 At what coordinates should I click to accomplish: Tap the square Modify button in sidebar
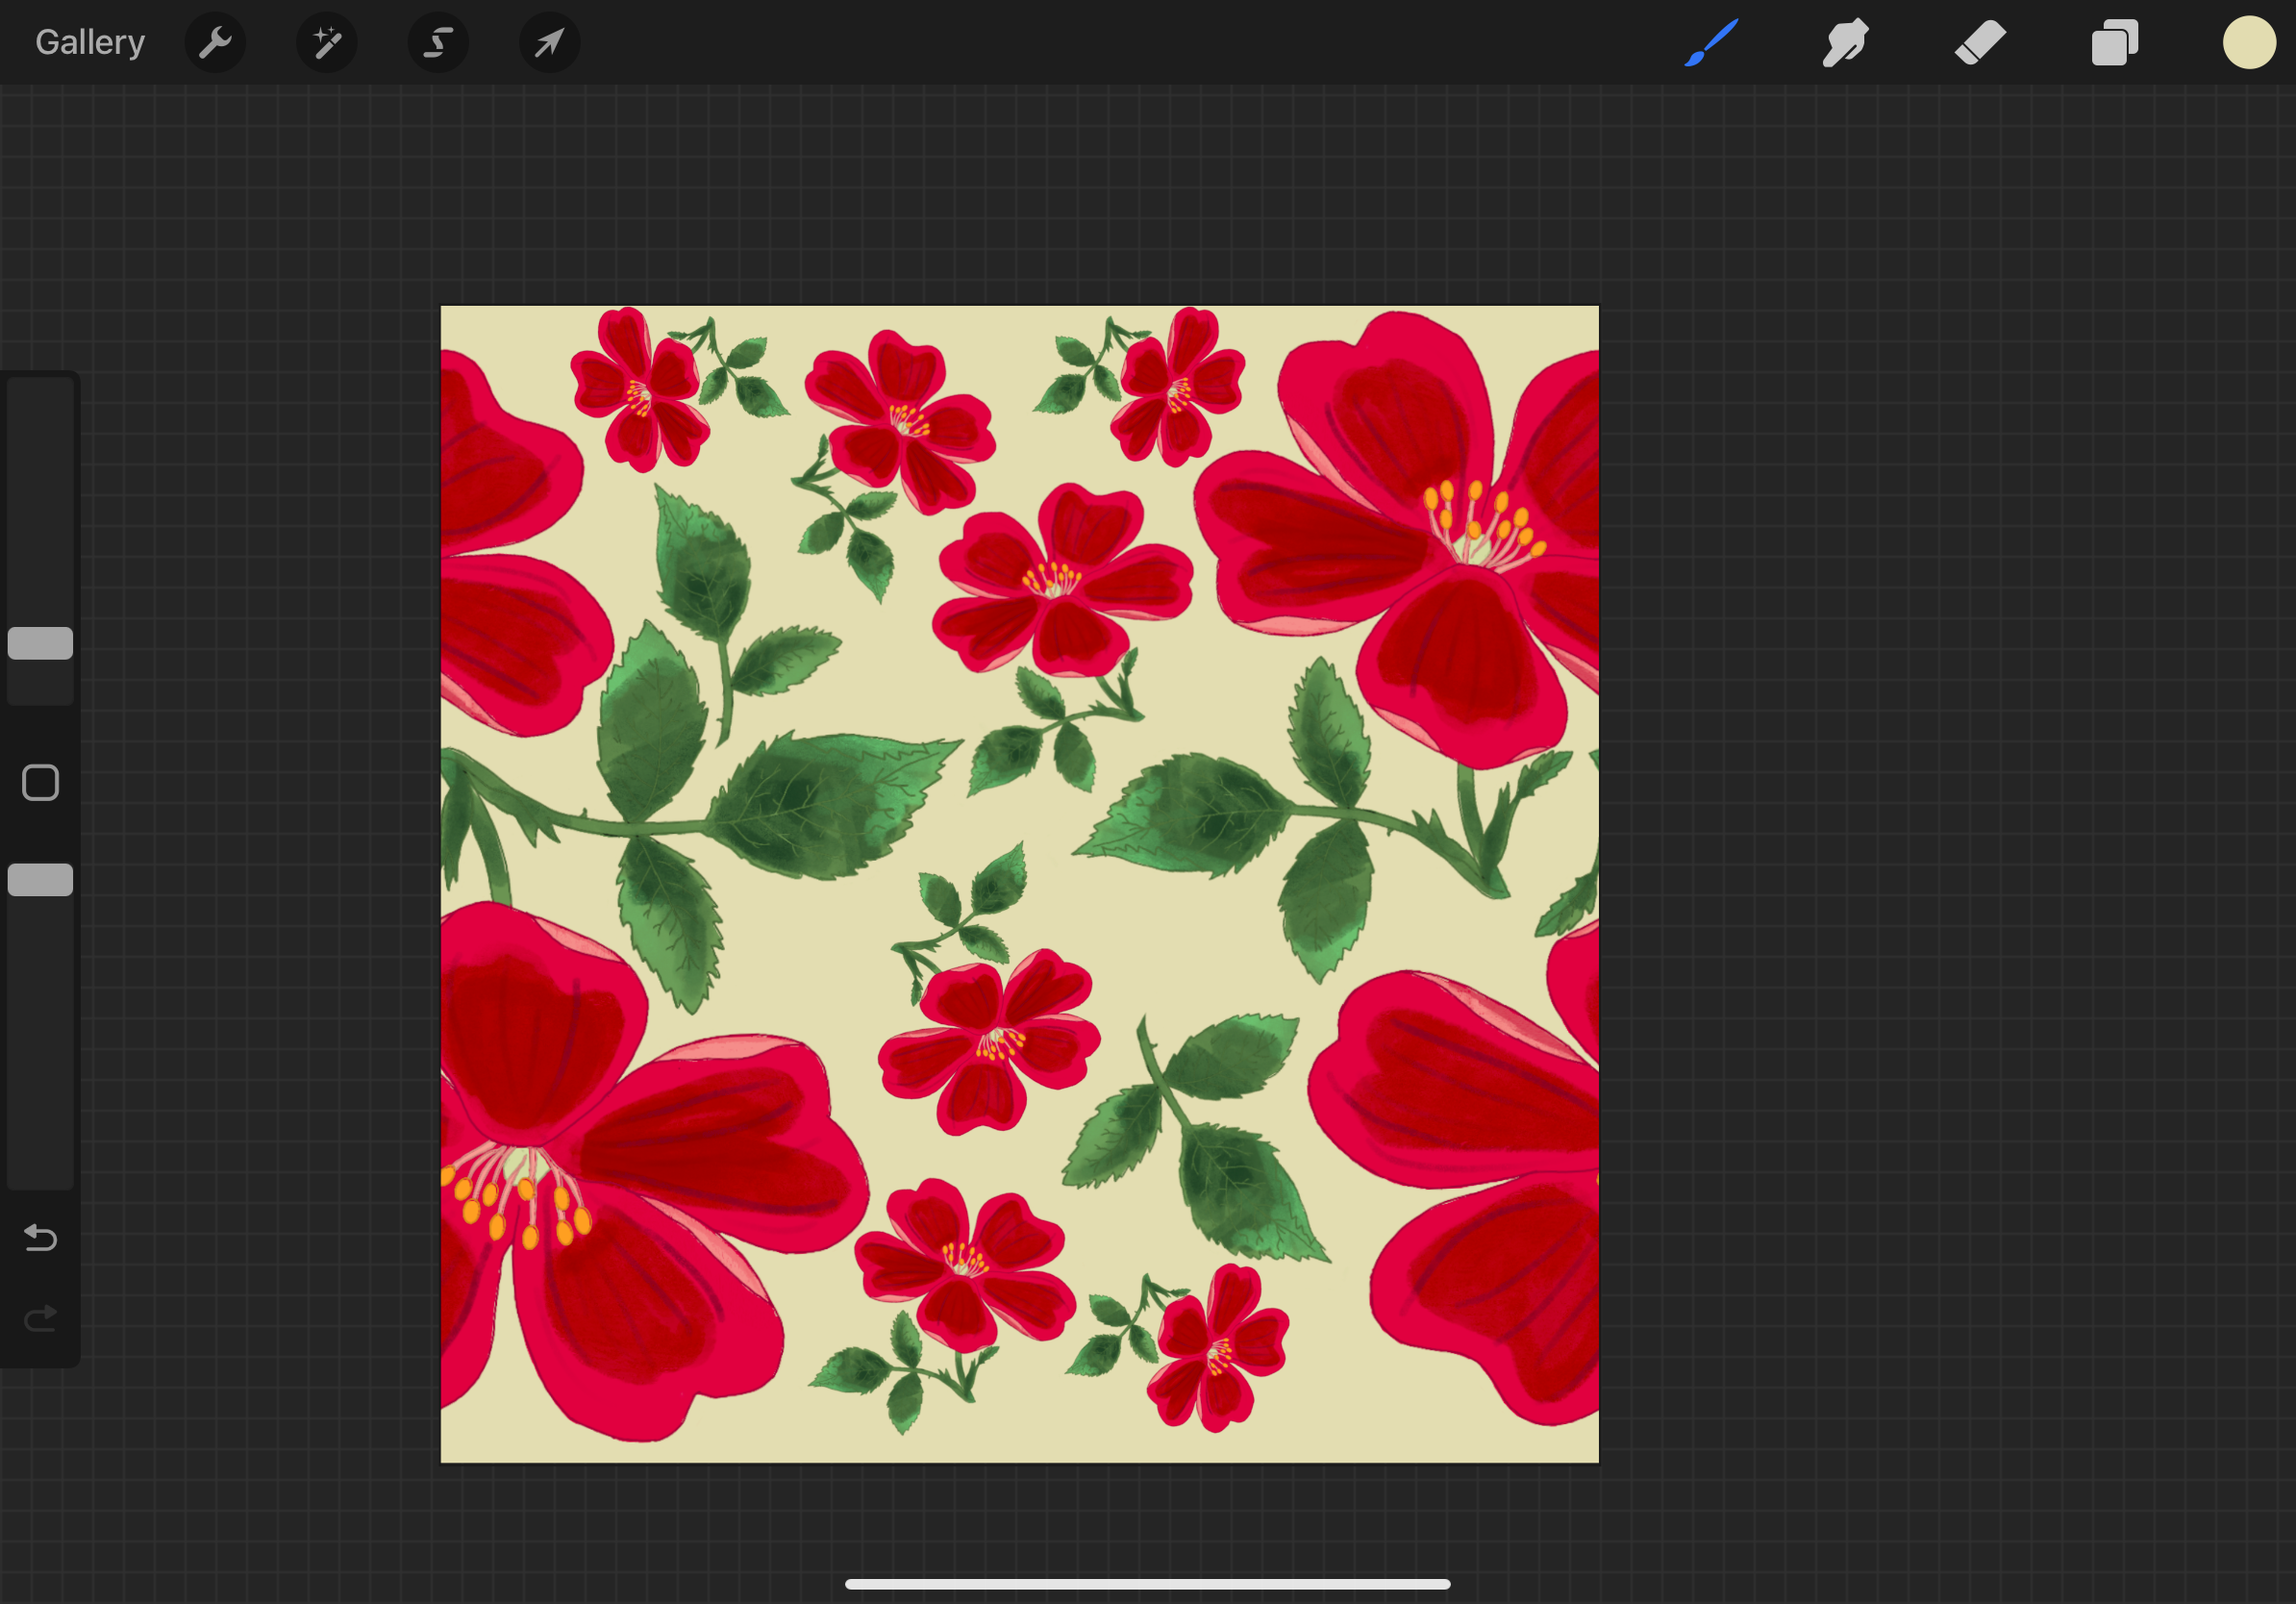[40, 783]
